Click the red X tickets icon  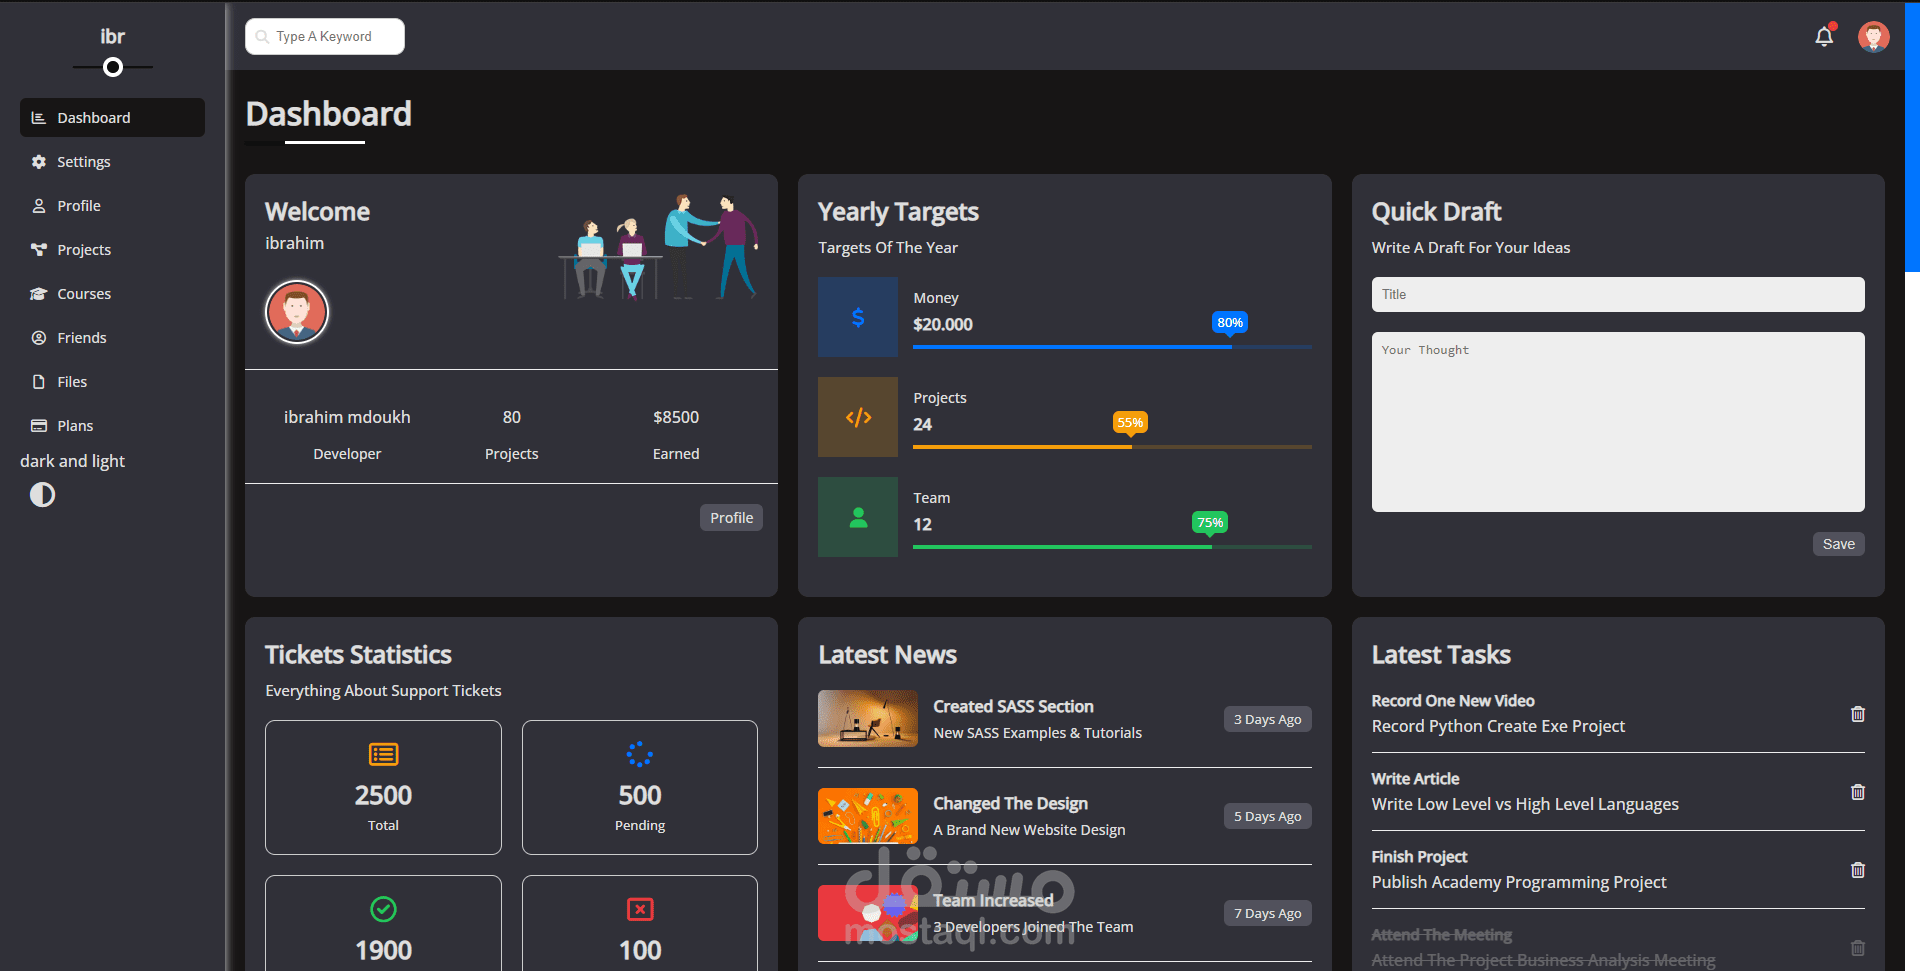[640, 909]
